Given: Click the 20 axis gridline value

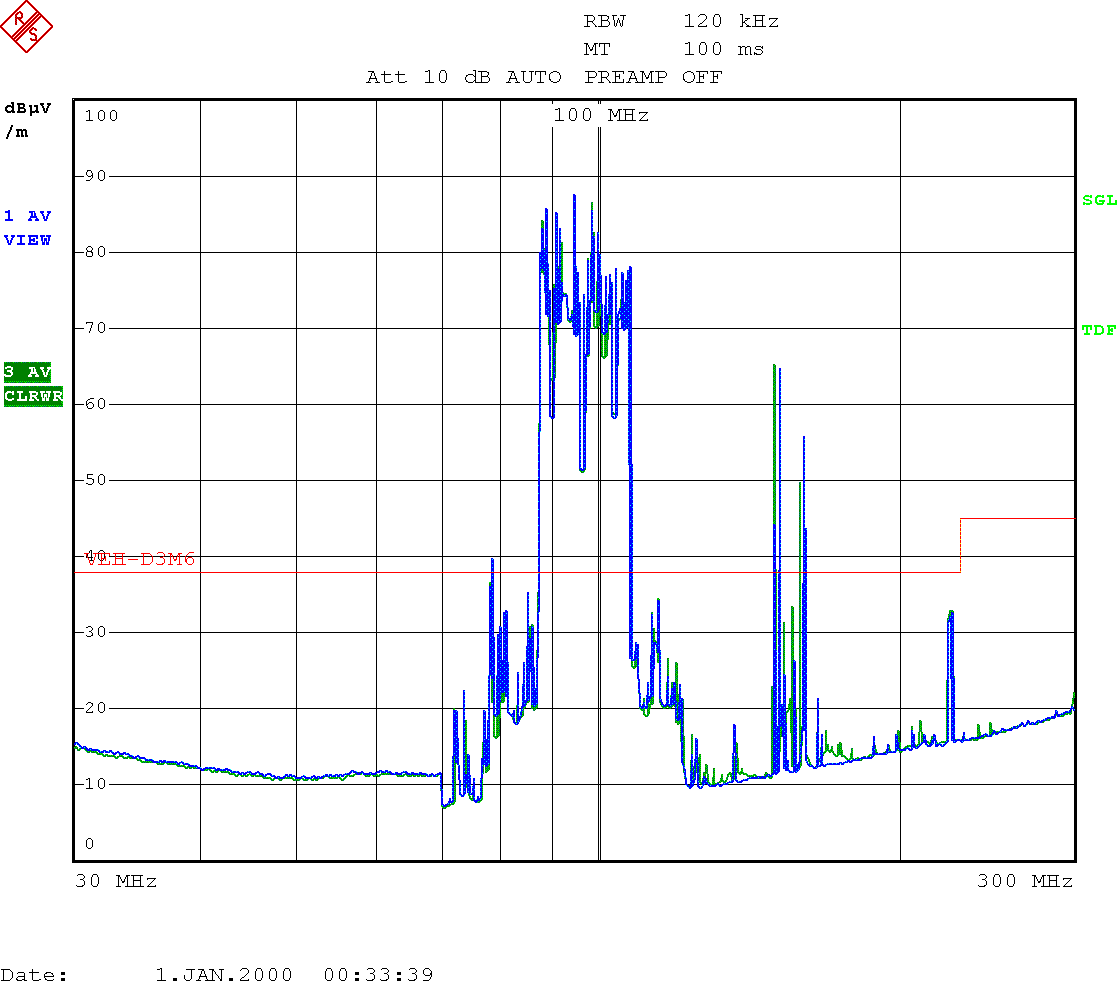Looking at the screenshot, I should (x=96, y=707).
